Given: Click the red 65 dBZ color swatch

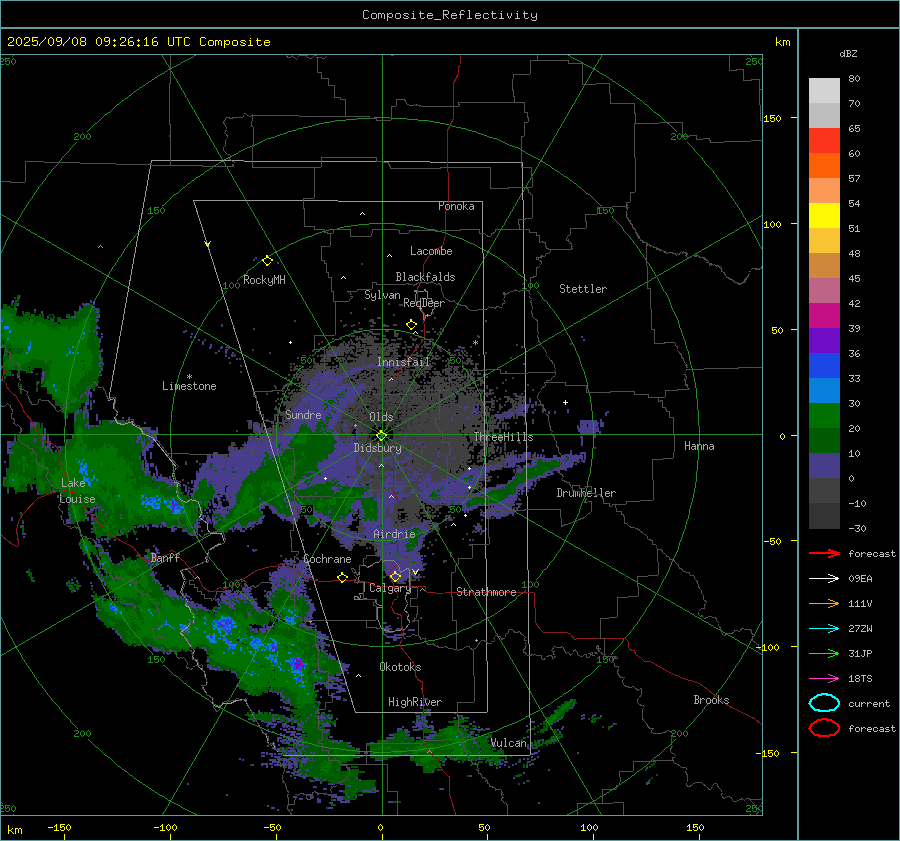Looking at the screenshot, I should coord(824,140).
